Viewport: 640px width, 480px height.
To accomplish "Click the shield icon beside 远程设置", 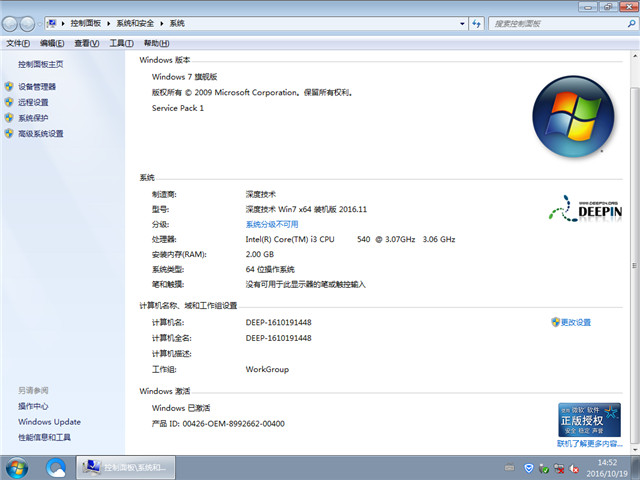I will [9, 102].
